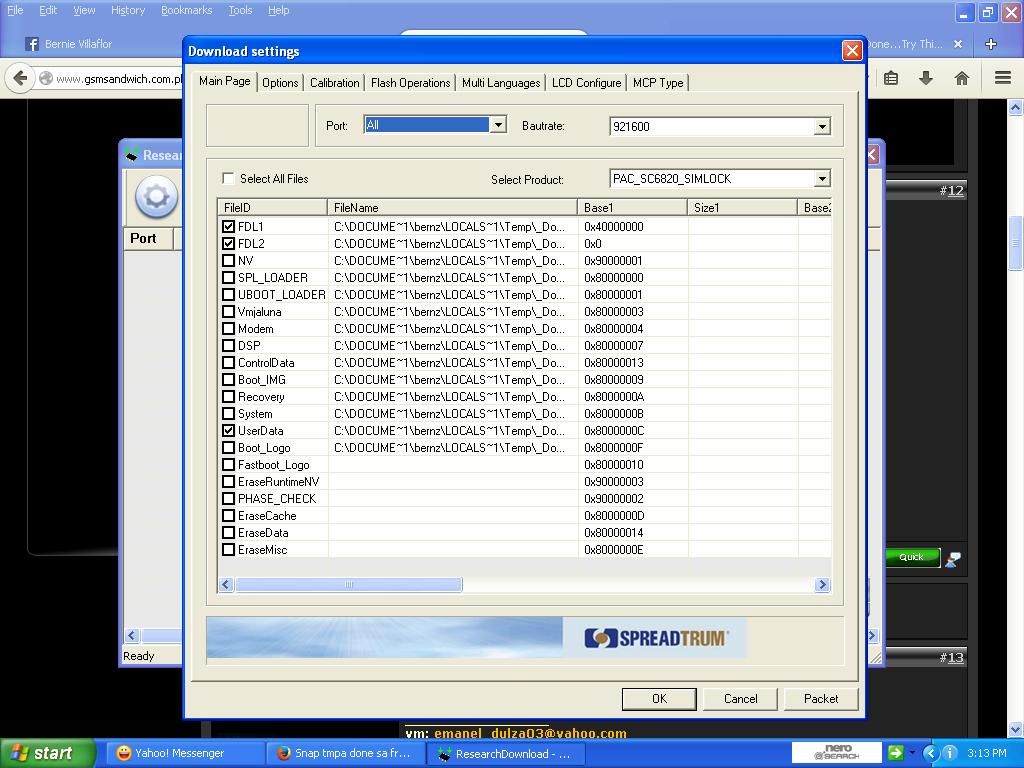The height and width of the screenshot is (768, 1024).
Task: Expand the Select Product dropdown
Action: 821,179
